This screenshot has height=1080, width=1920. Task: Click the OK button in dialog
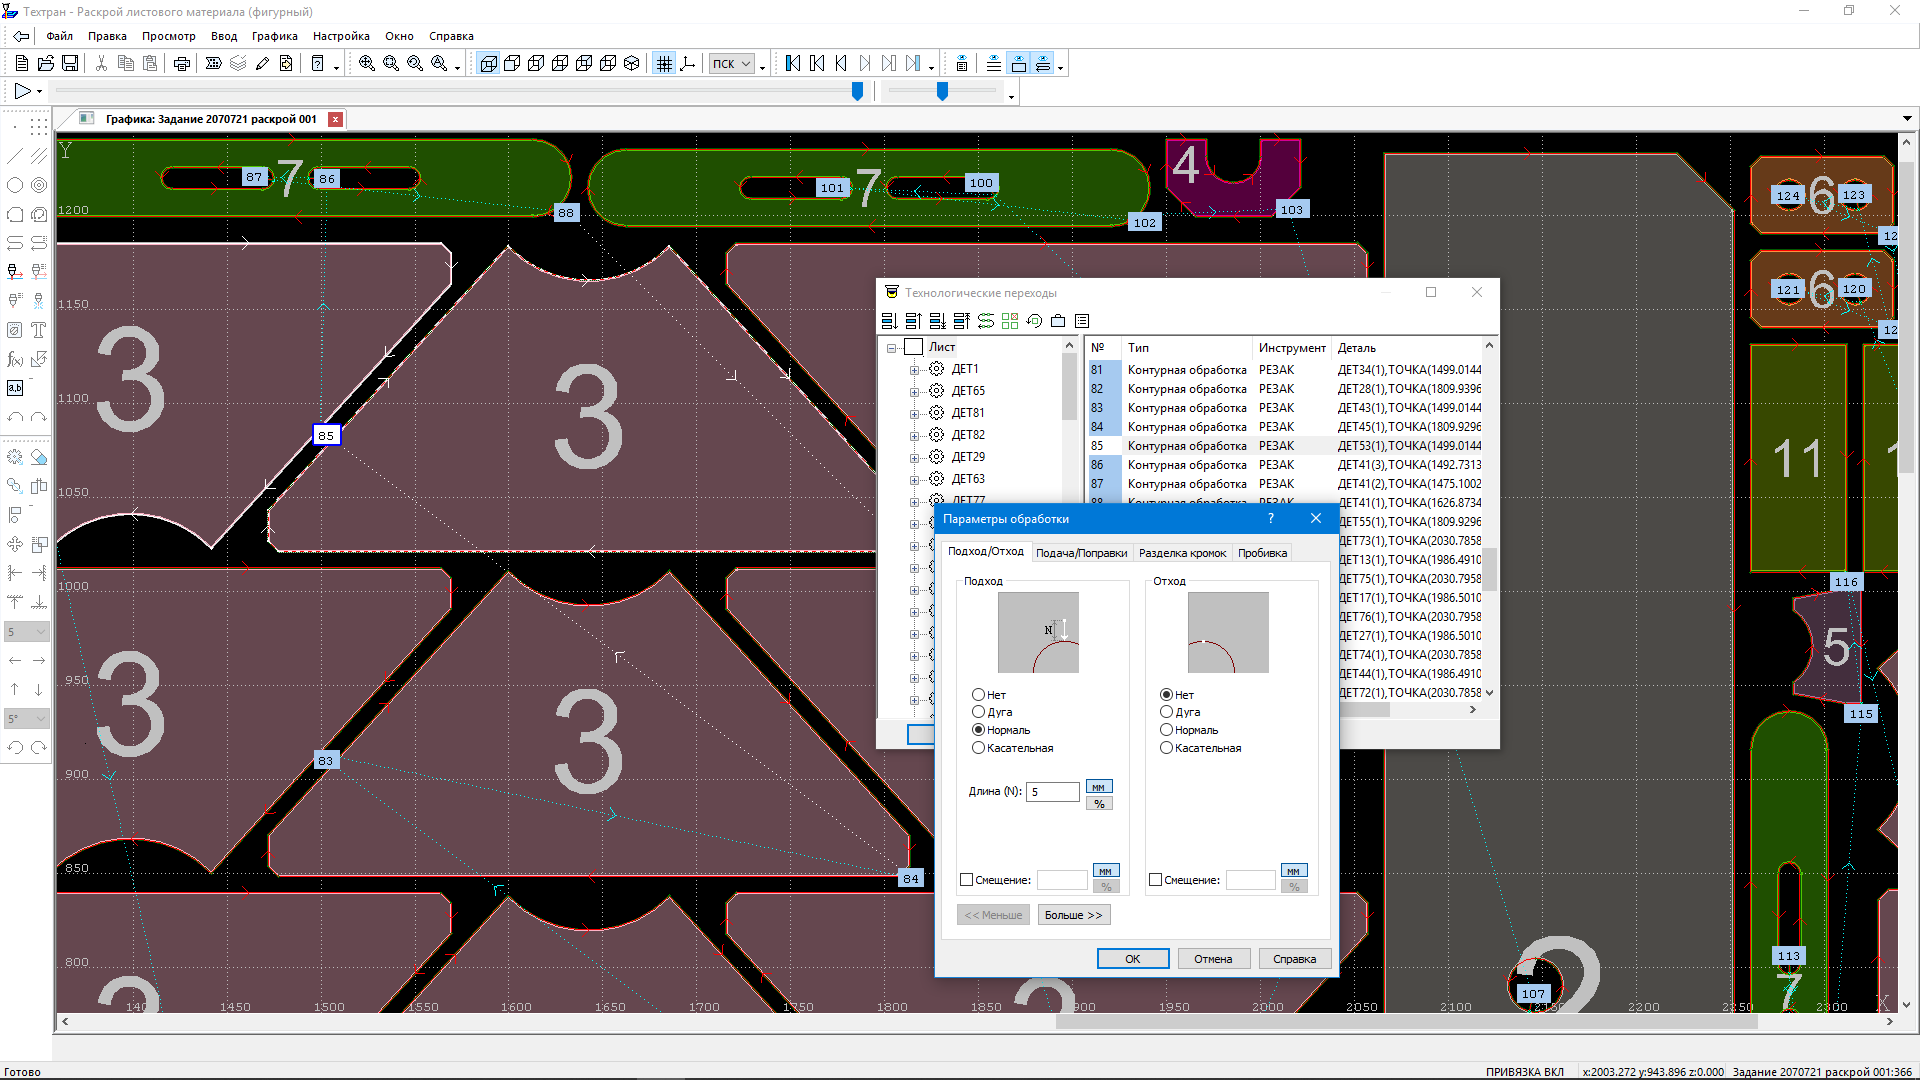[1132, 959]
